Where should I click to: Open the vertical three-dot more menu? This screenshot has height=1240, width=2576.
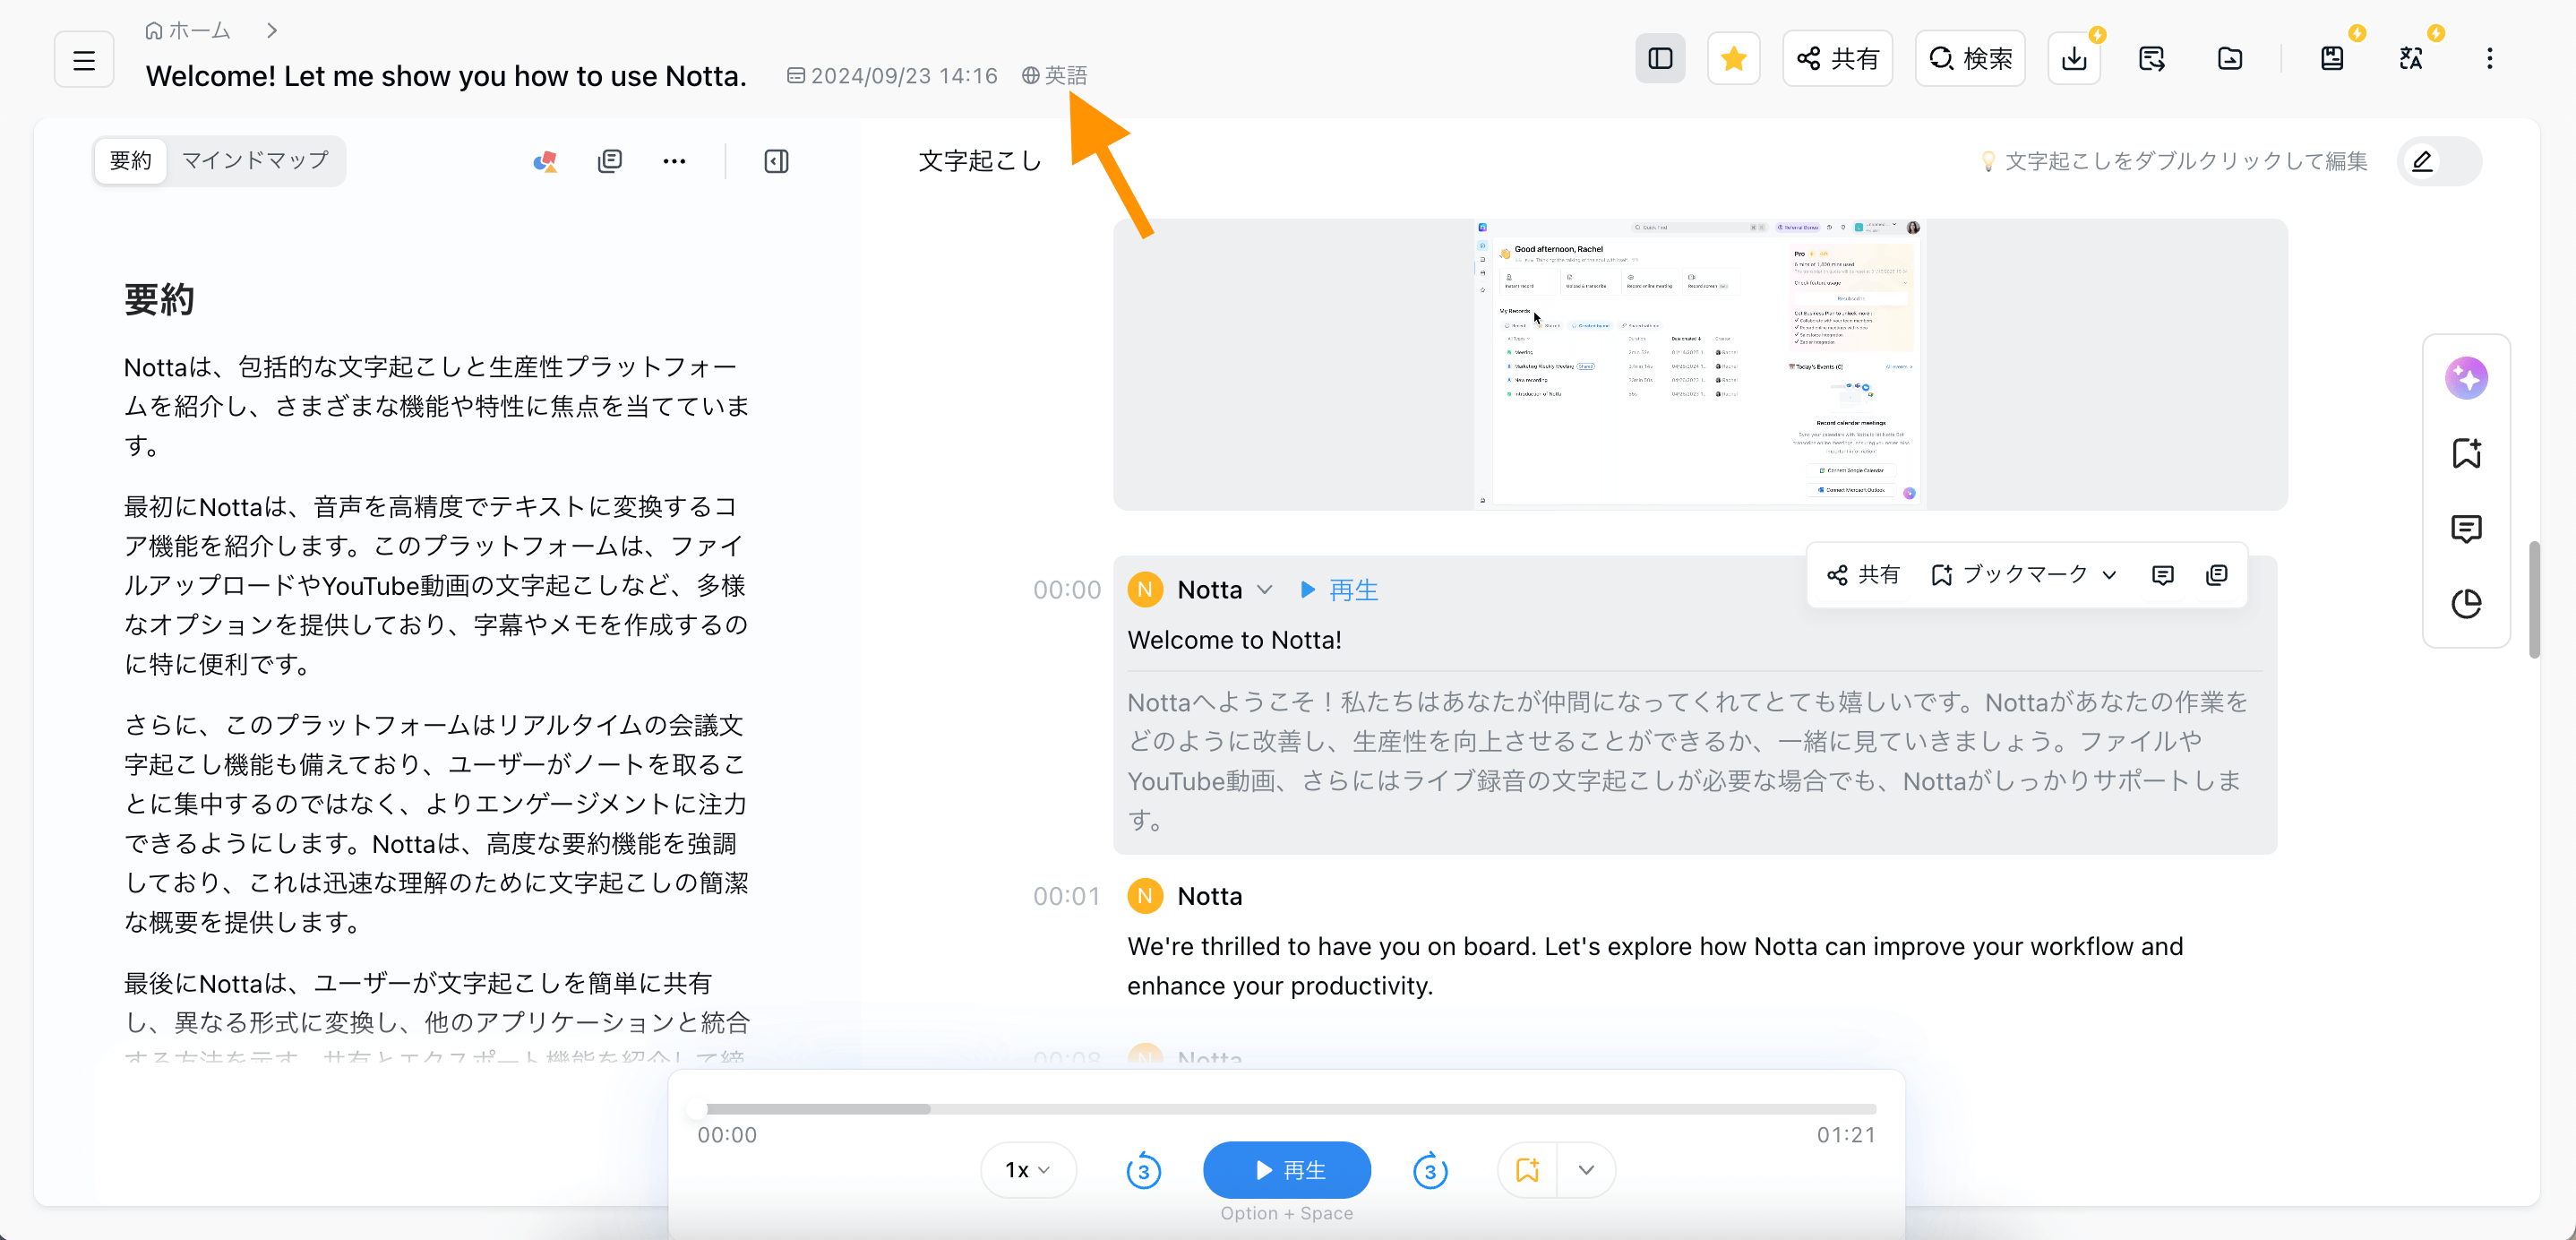click(2490, 58)
